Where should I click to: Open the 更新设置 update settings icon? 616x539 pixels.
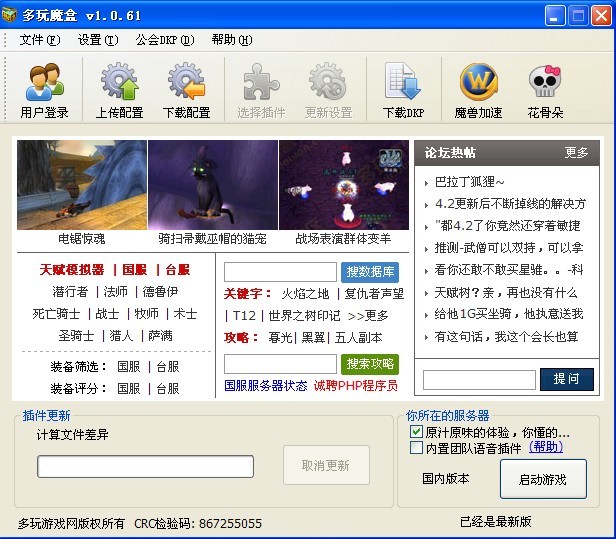328,82
